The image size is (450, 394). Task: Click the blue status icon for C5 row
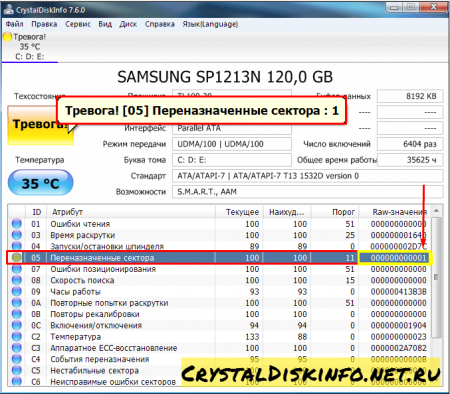point(16,371)
